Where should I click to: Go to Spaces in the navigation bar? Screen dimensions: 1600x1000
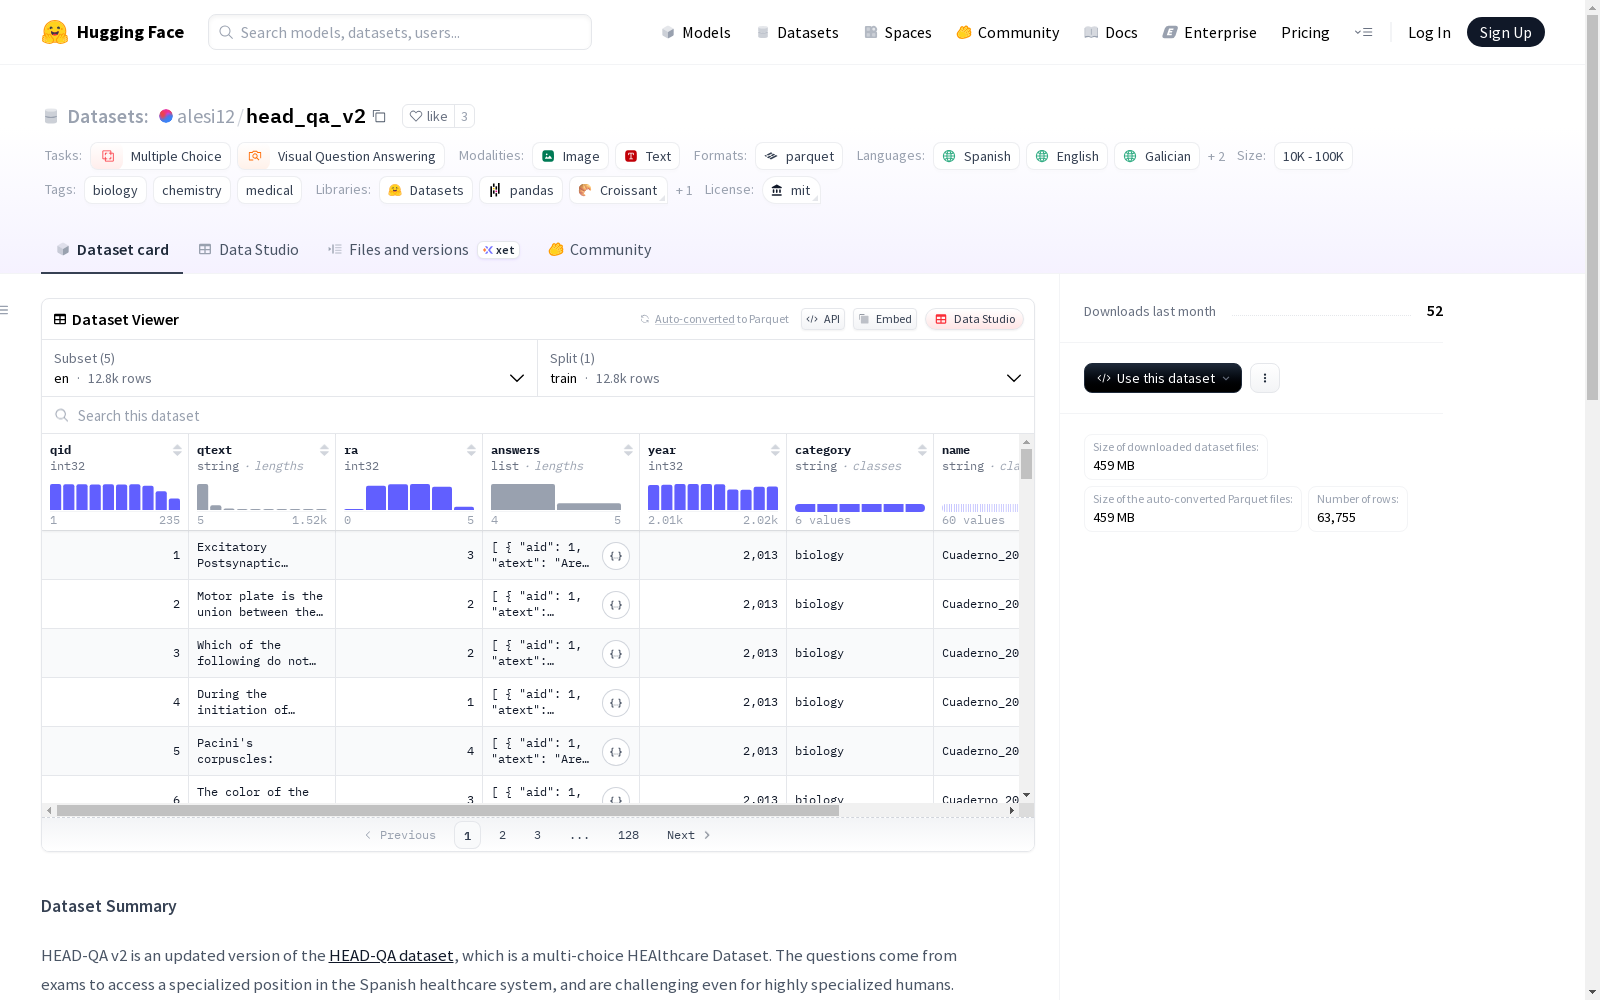(x=898, y=32)
